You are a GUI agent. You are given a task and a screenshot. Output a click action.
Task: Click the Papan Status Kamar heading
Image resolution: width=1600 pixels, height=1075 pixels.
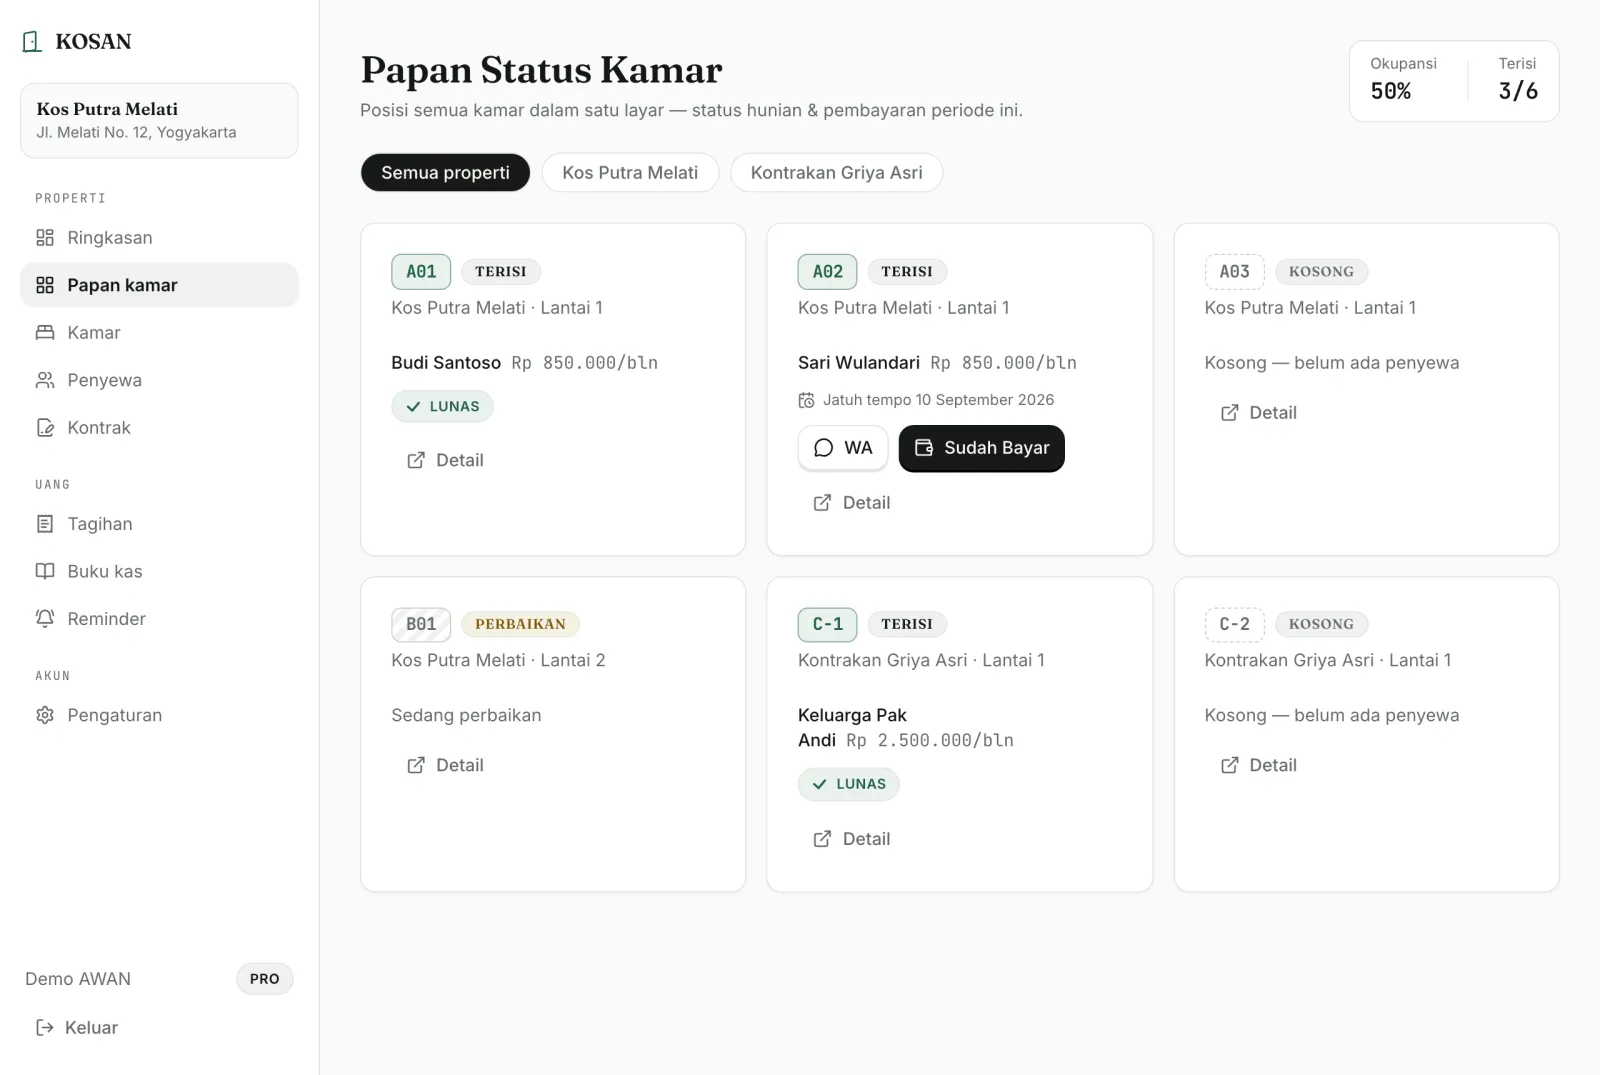point(541,70)
